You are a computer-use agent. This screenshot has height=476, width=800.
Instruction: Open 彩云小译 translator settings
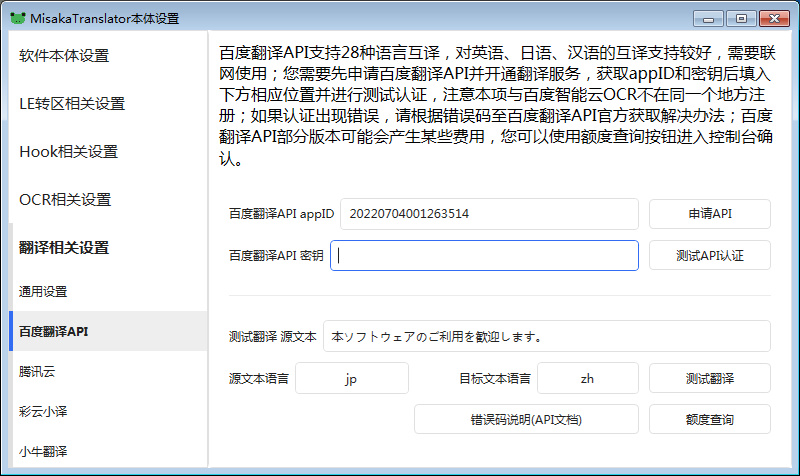pyautogui.click(x=43, y=411)
